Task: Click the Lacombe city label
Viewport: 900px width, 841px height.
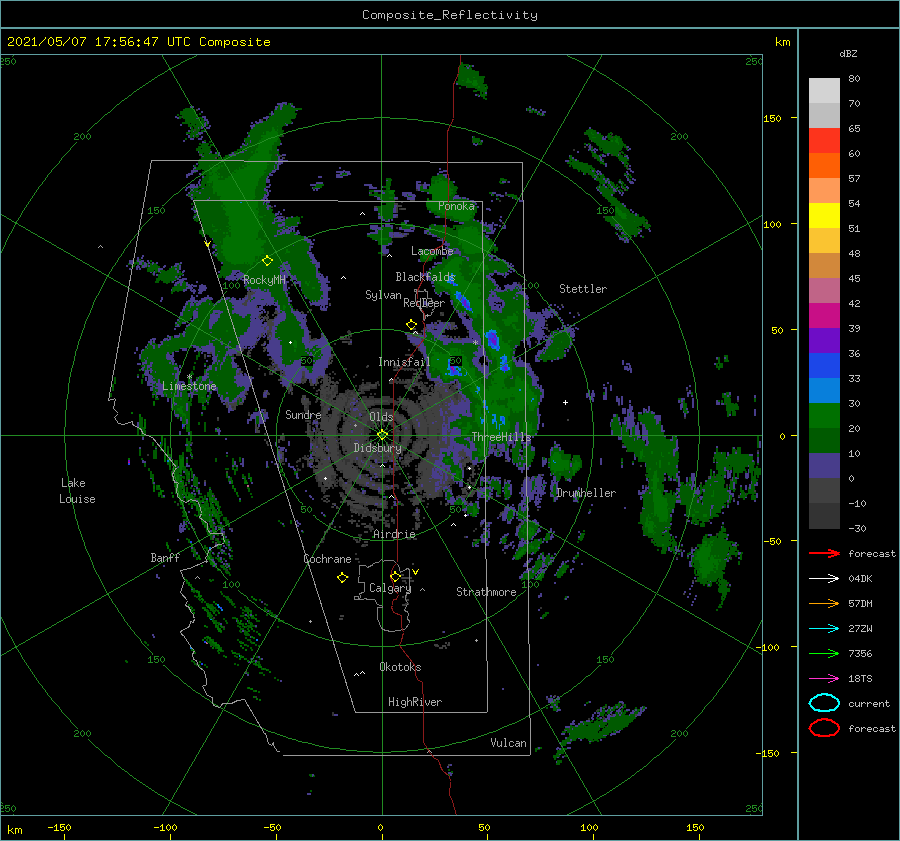Action: pos(432,251)
